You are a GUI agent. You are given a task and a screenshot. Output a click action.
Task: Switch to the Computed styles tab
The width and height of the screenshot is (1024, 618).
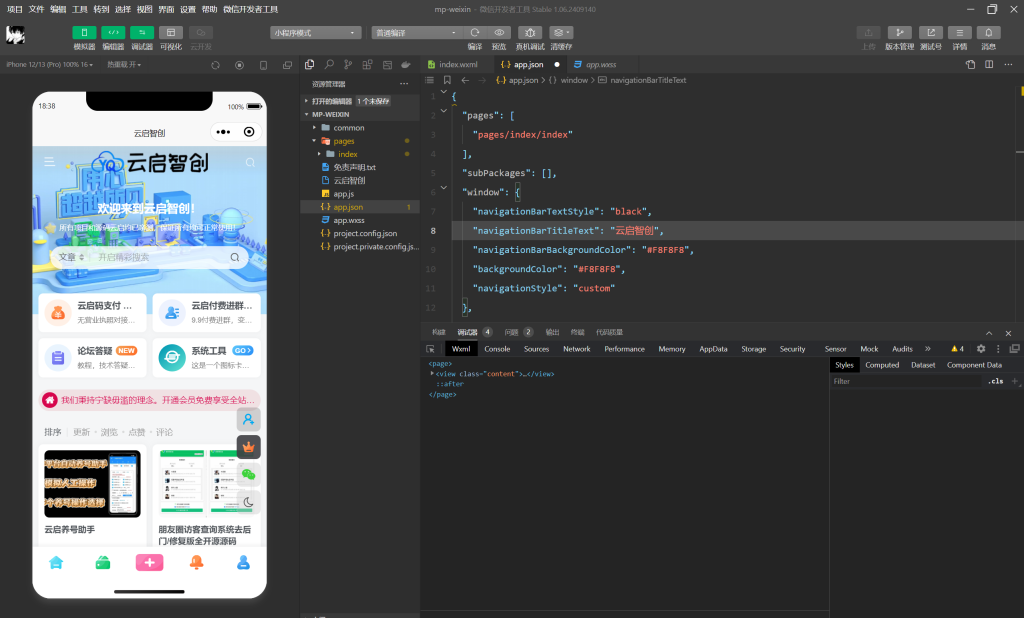(x=882, y=365)
